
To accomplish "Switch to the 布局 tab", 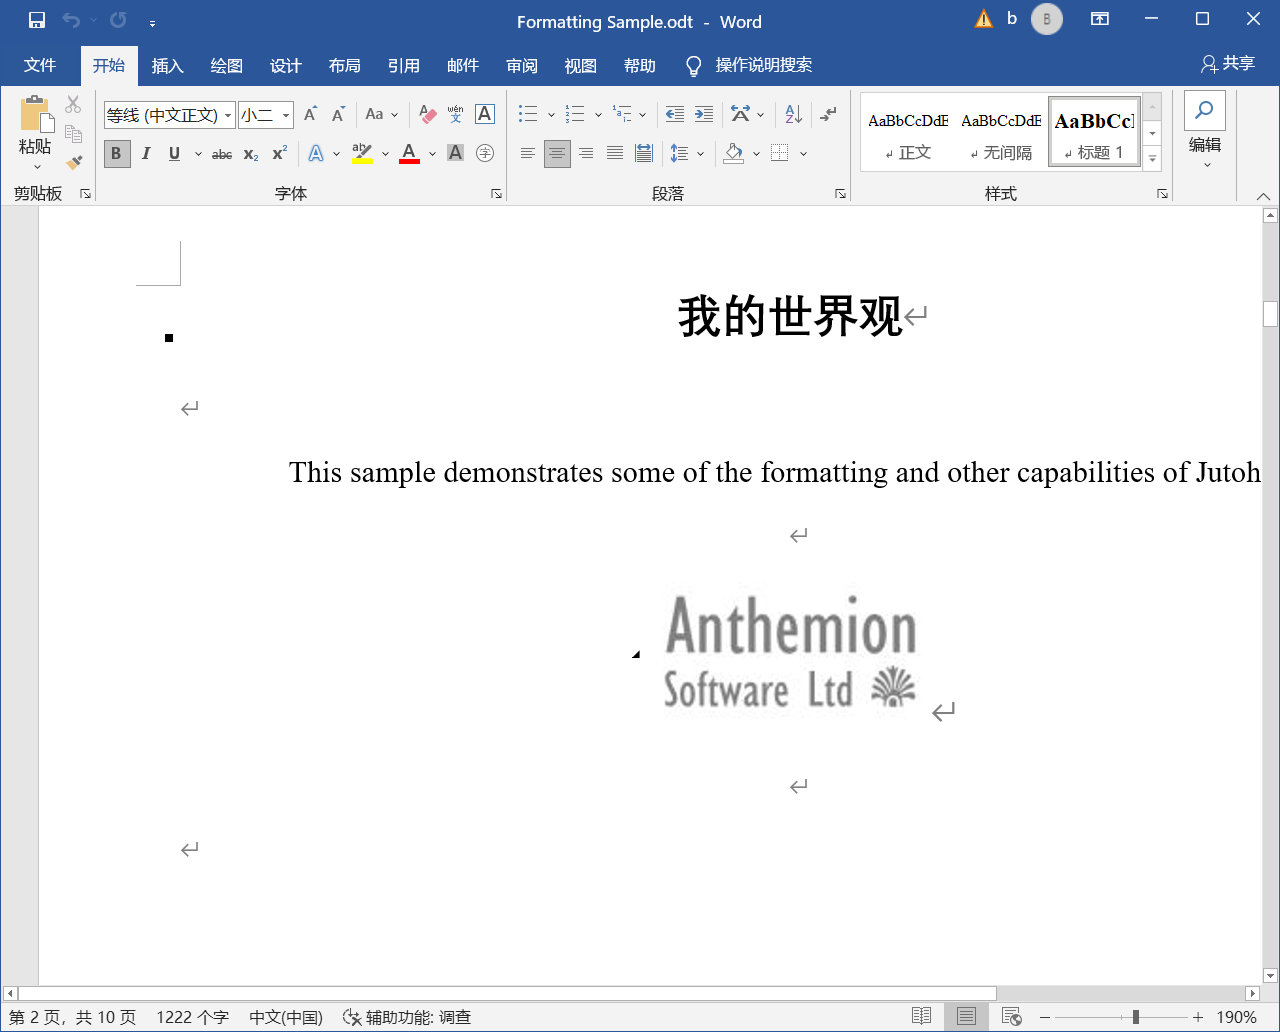I will [345, 65].
